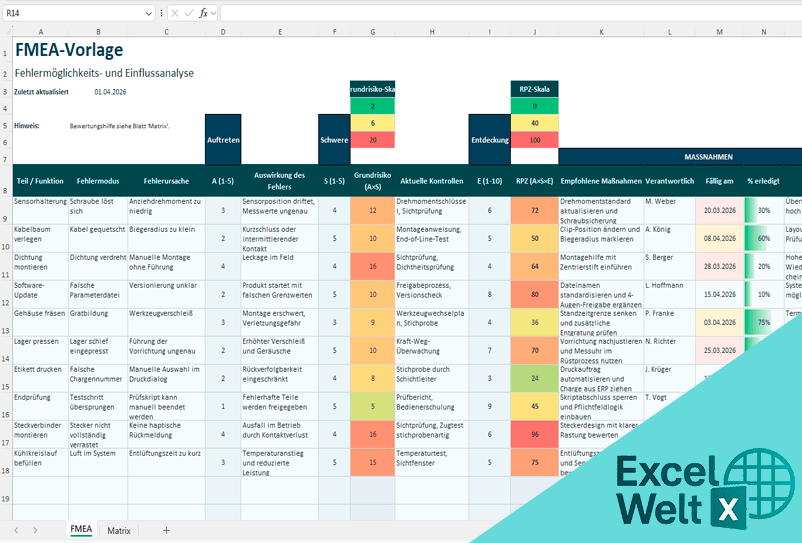Select column D header

click(x=223, y=32)
